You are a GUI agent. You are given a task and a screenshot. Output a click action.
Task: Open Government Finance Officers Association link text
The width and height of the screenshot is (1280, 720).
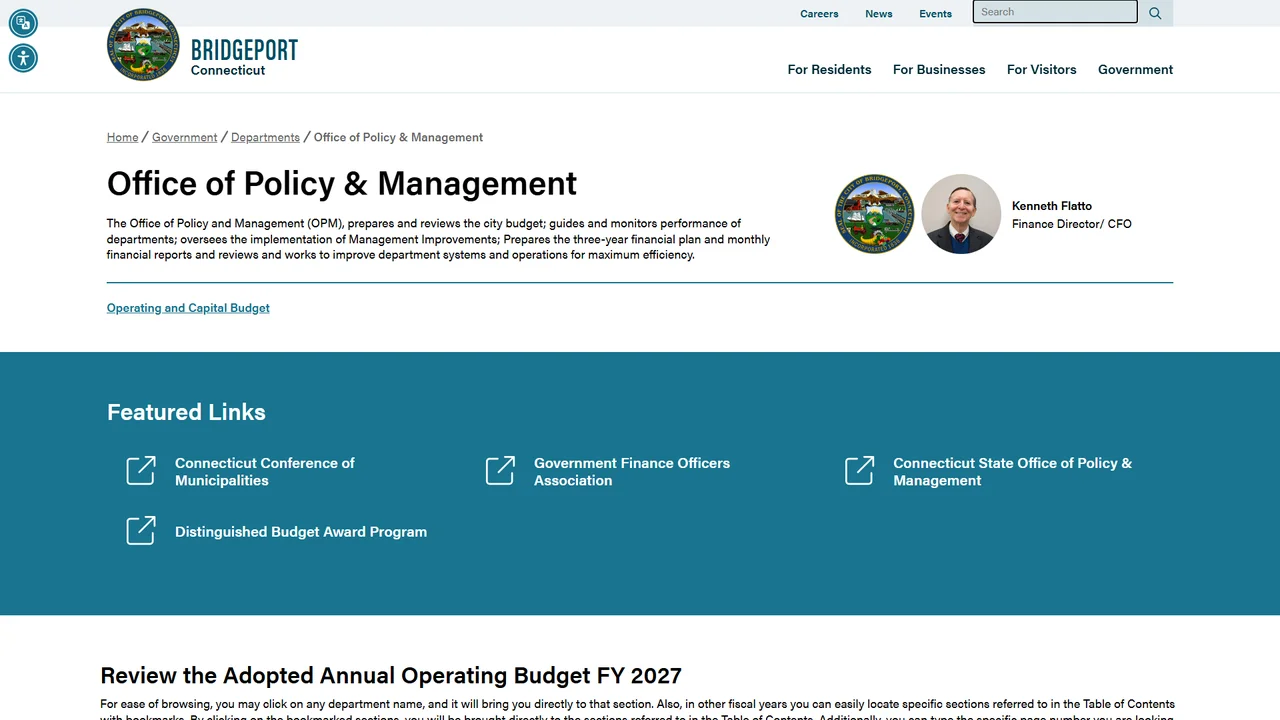pos(632,472)
